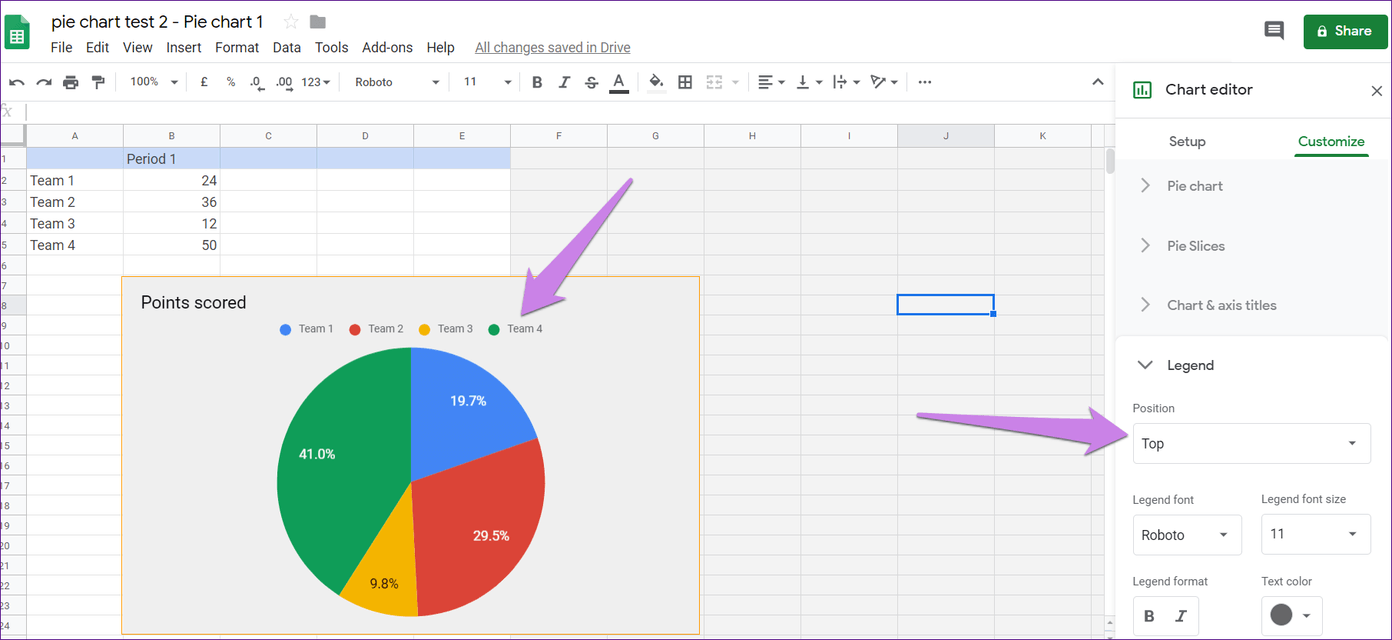Viewport: 1392px width, 640px height.
Task: Click the Points scored chart title
Action: (x=193, y=302)
